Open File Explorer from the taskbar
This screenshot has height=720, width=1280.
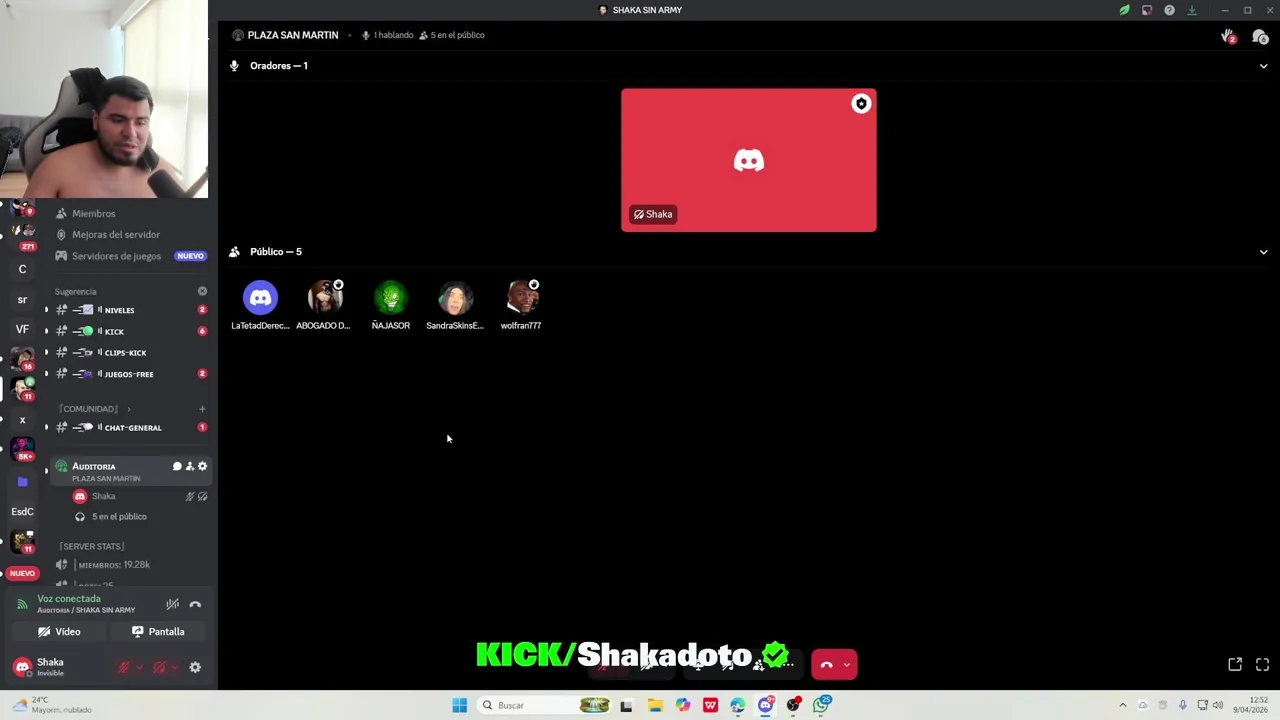coord(655,705)
